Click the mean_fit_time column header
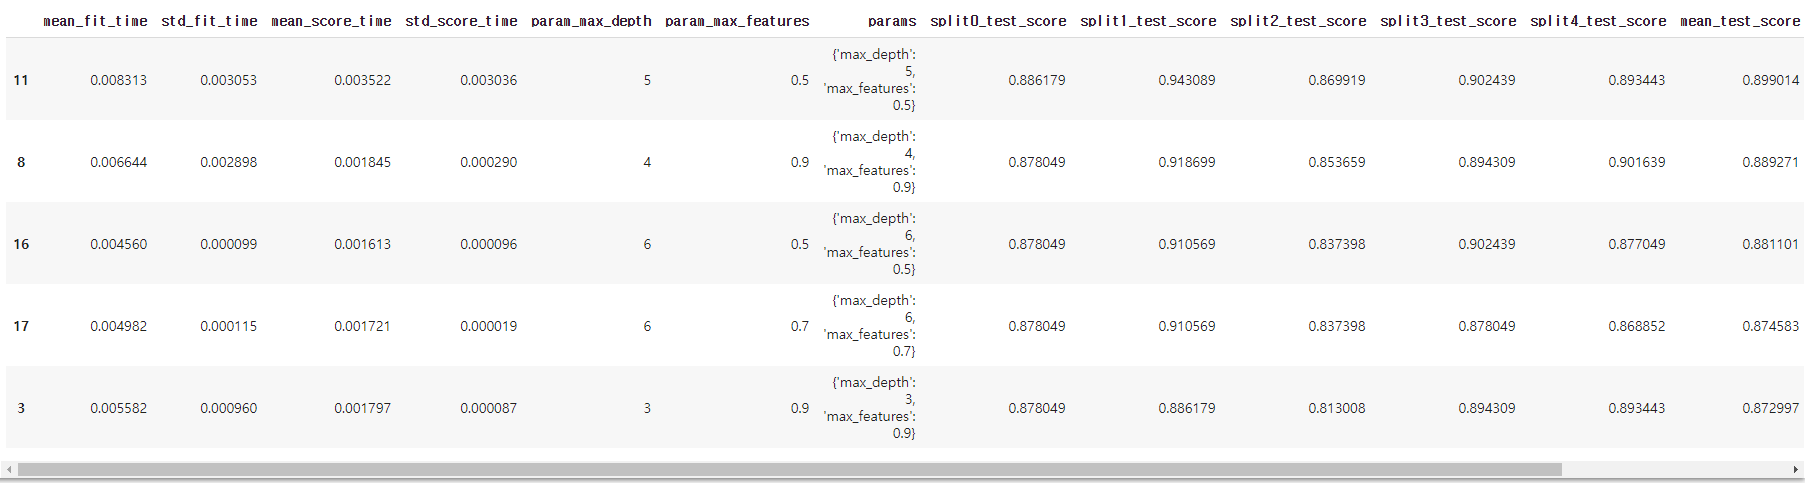The height and width of the screenshot is (483, 1805). pos(95,21)
